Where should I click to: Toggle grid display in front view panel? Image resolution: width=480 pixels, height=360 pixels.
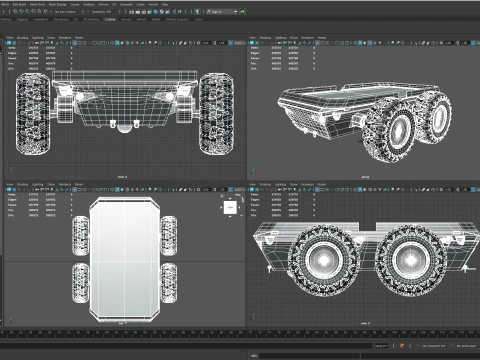point(74,43)
